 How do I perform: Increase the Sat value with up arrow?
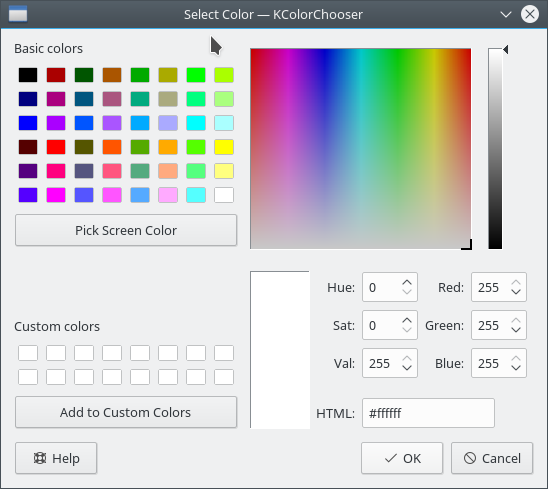coord(407,321)
